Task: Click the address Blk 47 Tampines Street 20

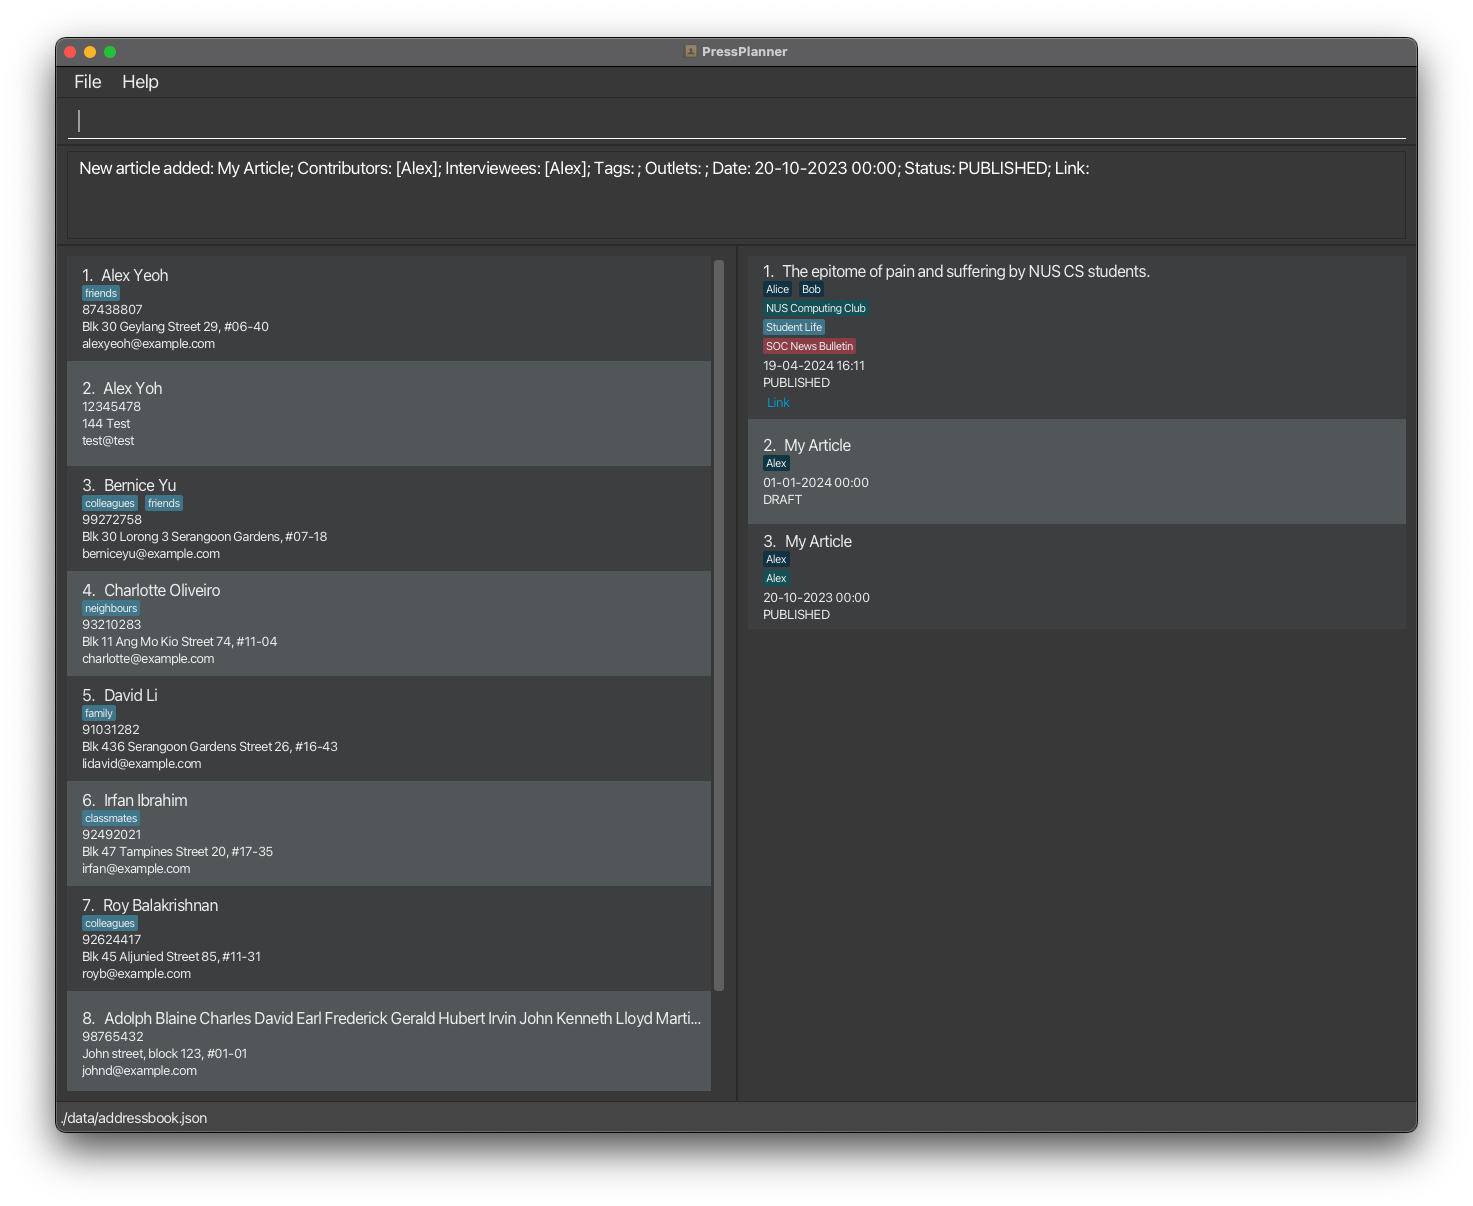Action: [177, 852]
